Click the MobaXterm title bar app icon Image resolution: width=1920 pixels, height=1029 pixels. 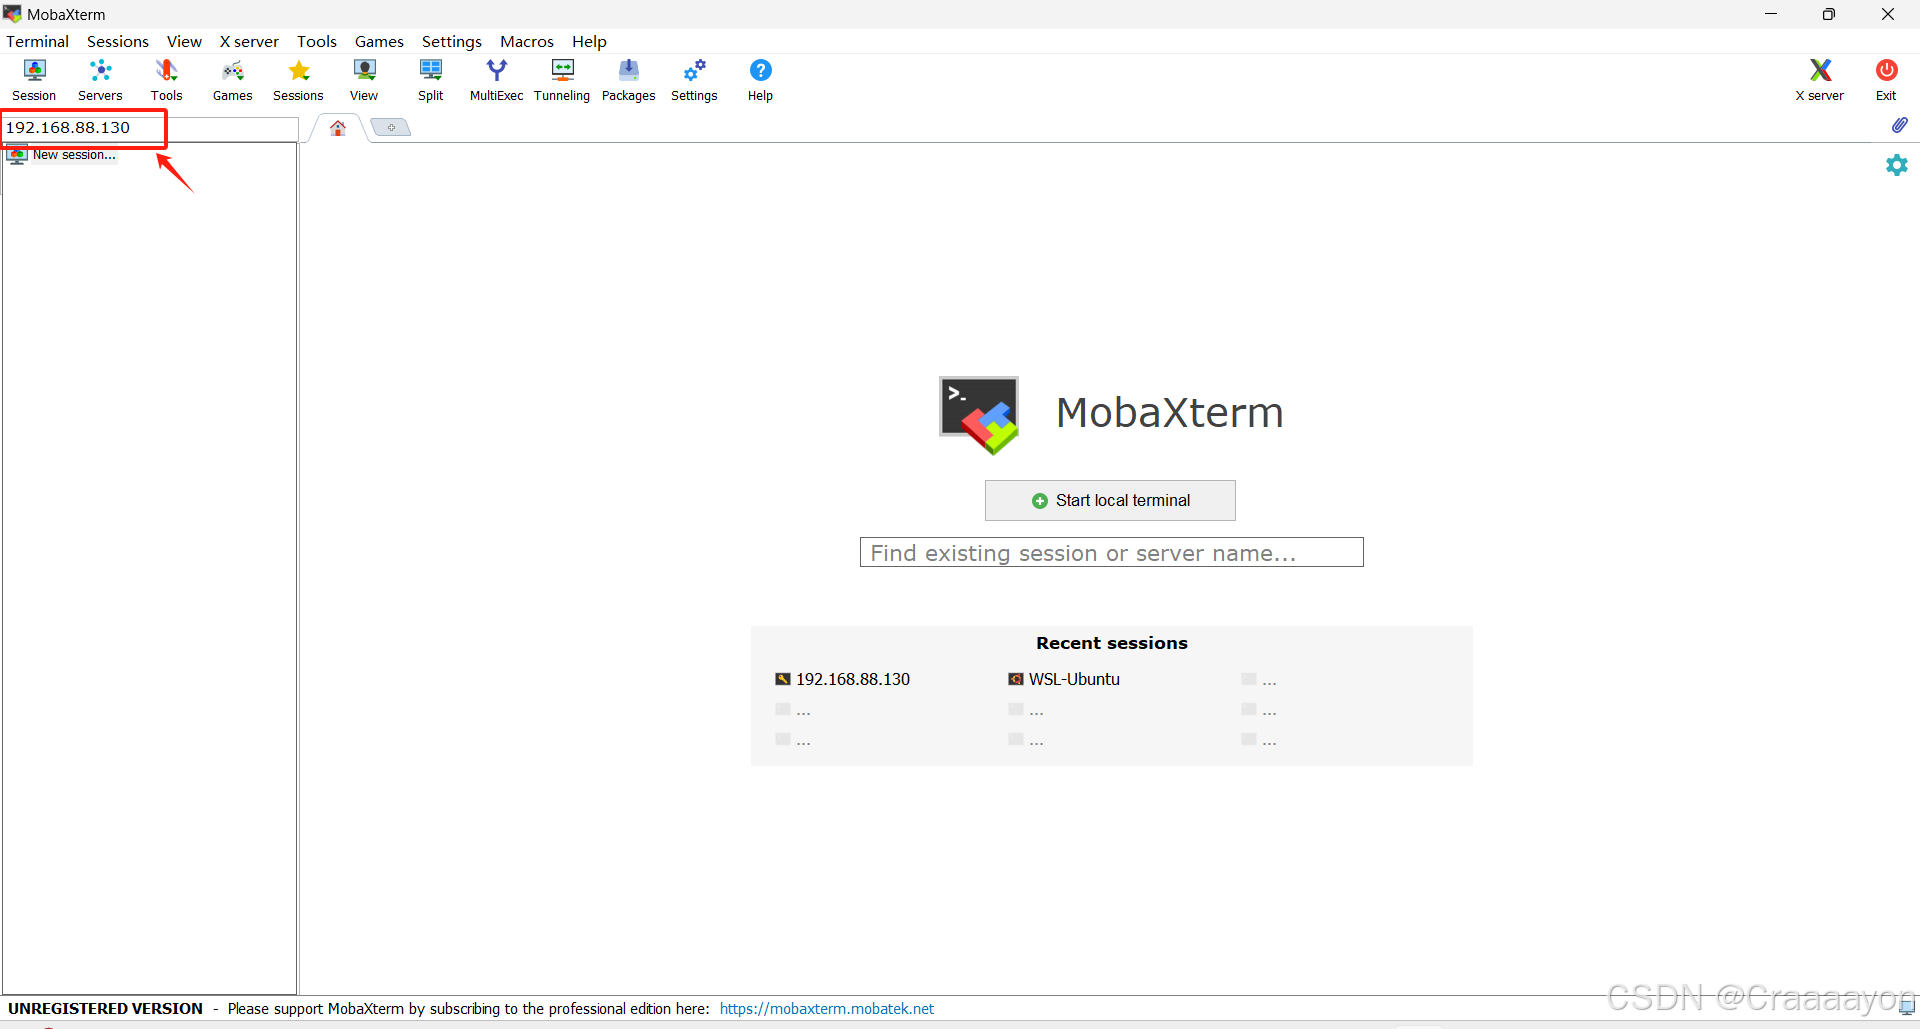click(12, 14)
